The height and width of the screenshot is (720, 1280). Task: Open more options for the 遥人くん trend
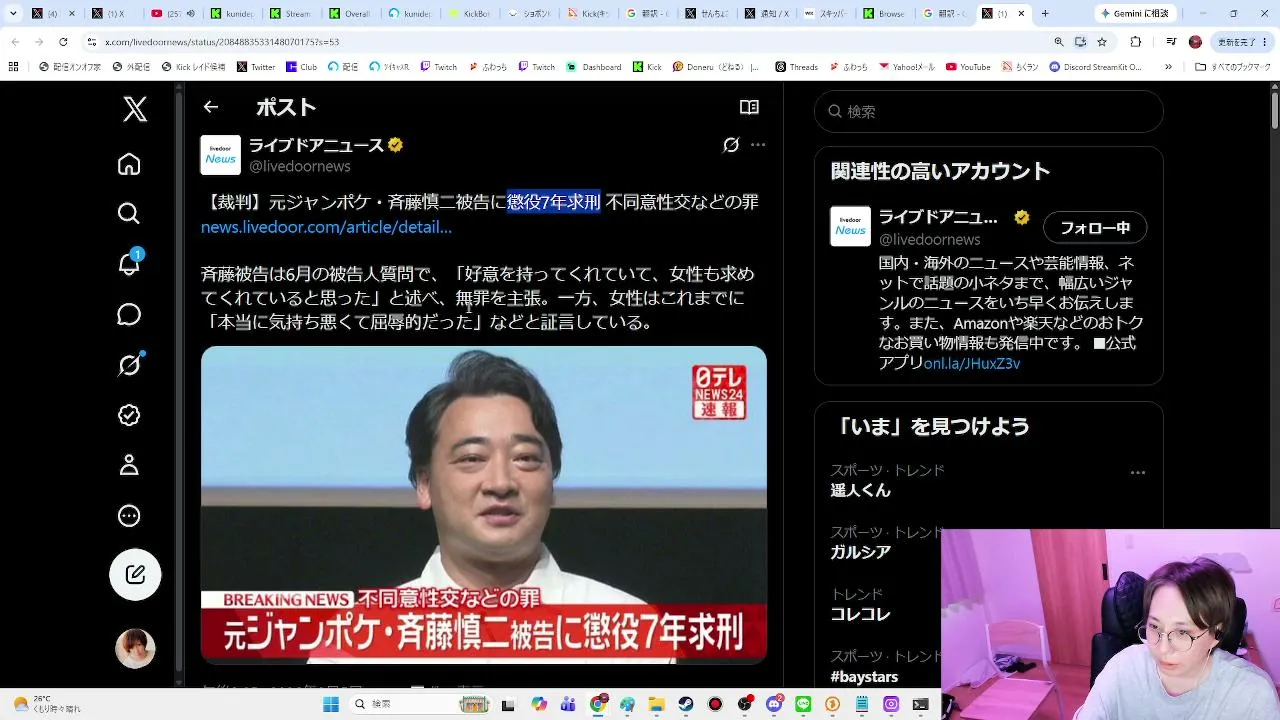pyautogui.click(x=1137, y=472)
